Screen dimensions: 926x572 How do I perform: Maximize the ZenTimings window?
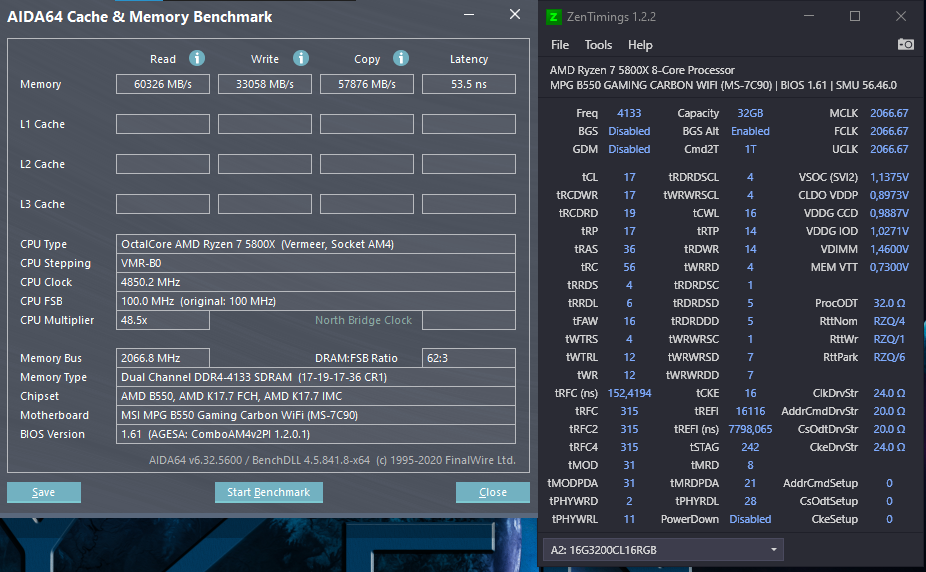click(855, 16)
